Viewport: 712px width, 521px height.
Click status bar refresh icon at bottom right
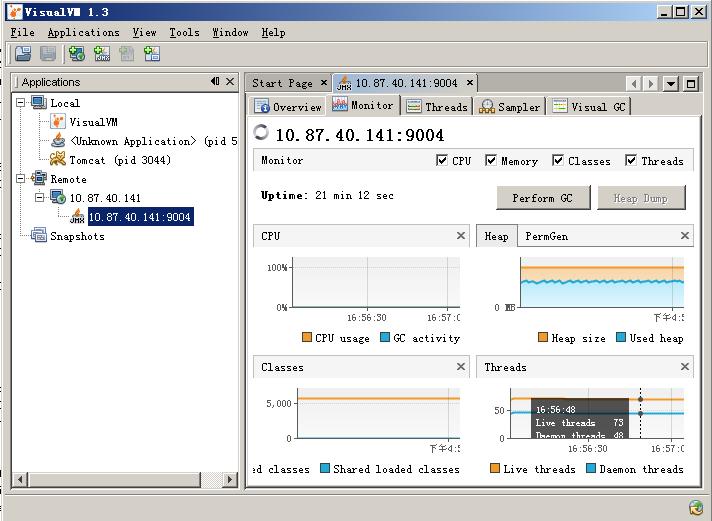pyautogui.click(x=695, y=507)
